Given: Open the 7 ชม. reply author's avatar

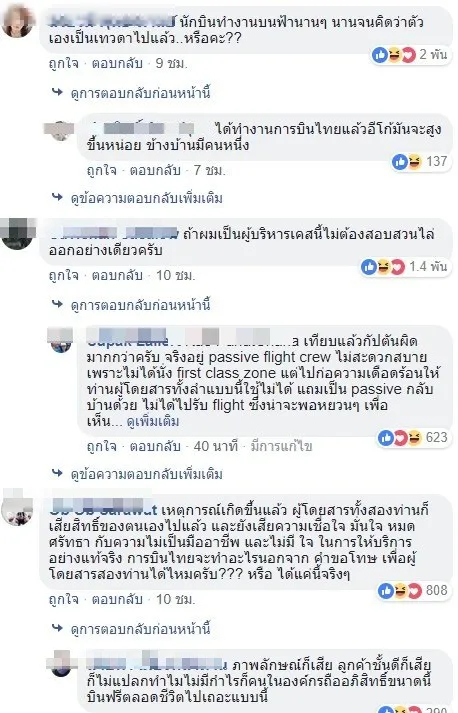Looking at the screenshot, I should tap(60, 130).
